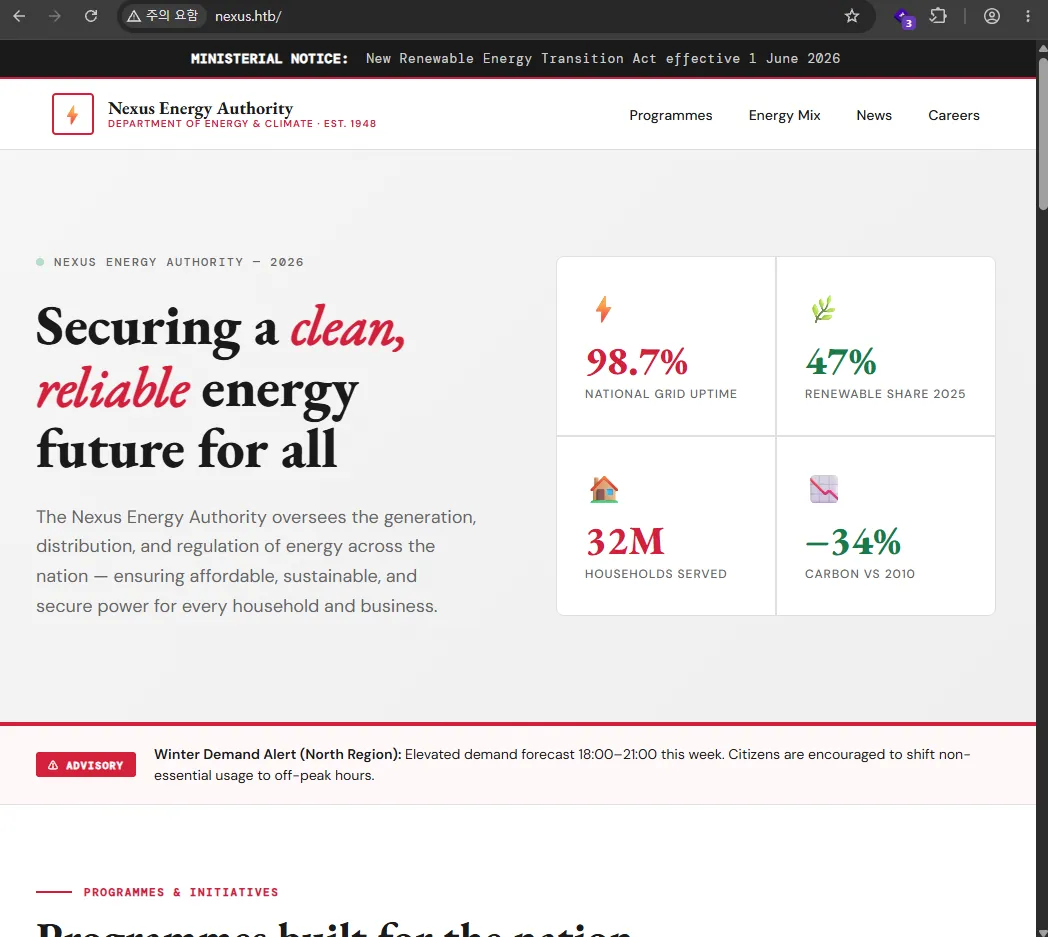This screenshot has height=937, width=1048.
Task: Click the Nexus Energy Authority lightning logo
Action: tap(73, 114)
